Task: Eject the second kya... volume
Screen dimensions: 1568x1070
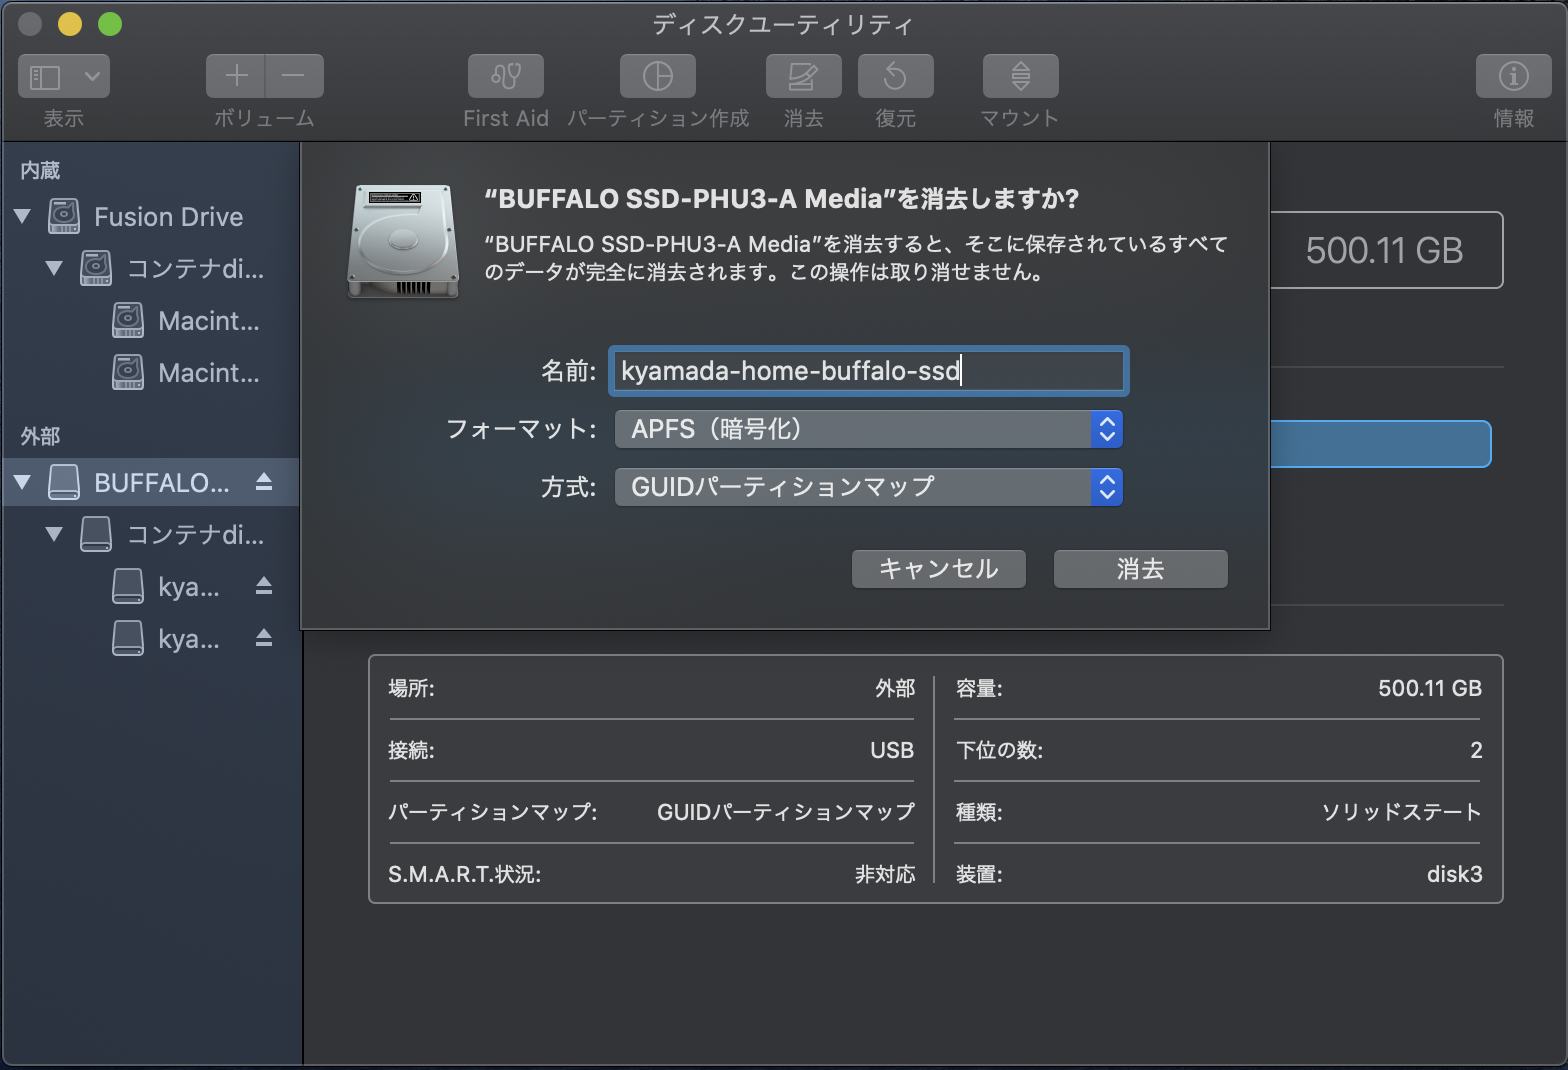Action: tap(264, 638)
